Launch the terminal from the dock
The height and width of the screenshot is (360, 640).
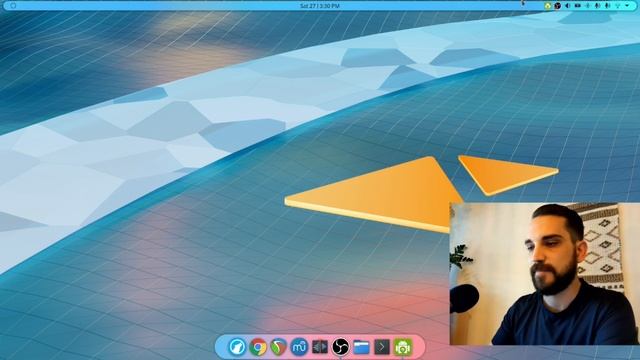(382, 347)
